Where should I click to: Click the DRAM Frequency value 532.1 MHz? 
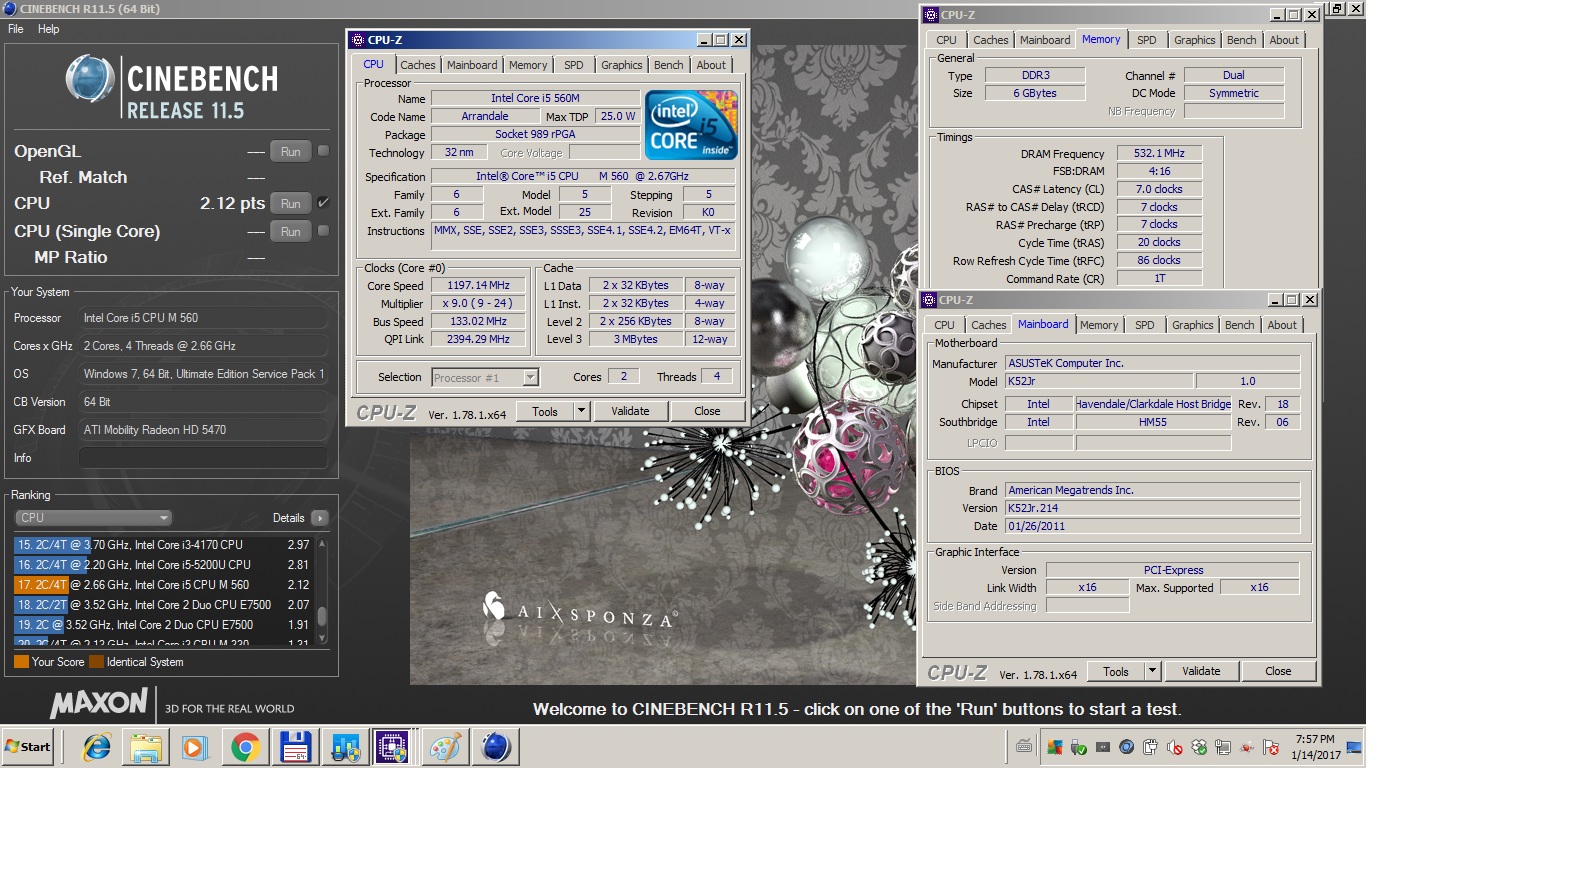click(x=1159, y=153)
